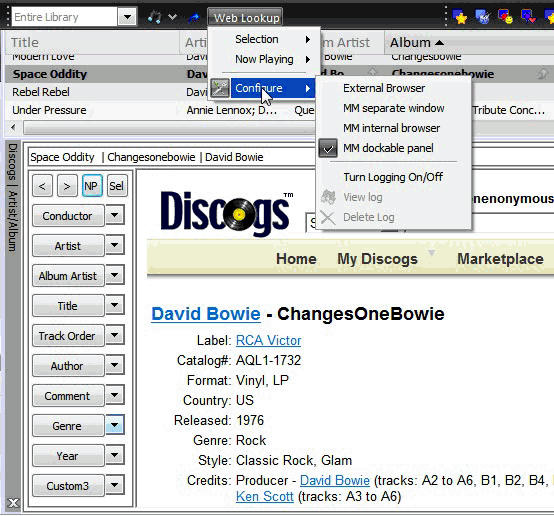Close the Discogs panel with X icon
Image resolution: width=554 pixels, height=516 pixels.
[x=13, y=503]
